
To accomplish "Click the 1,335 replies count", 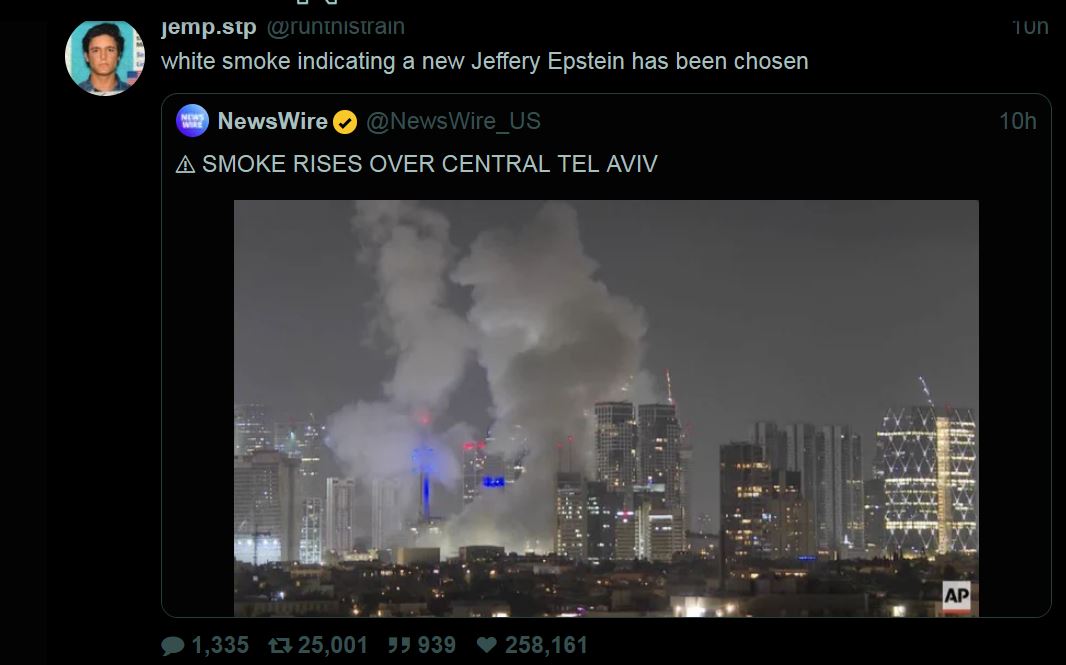I will coord(220,645).
